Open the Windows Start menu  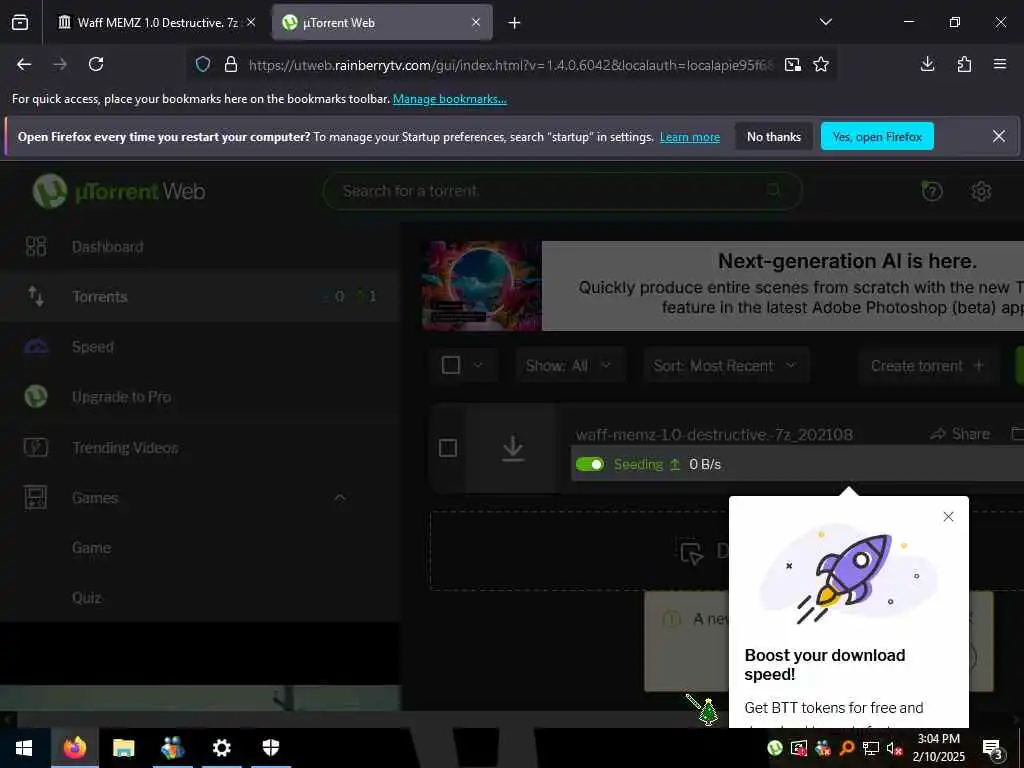pos(24,748)
